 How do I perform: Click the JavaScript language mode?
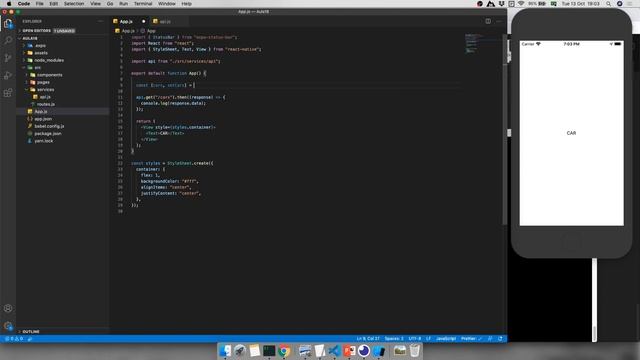coord(446,339)
